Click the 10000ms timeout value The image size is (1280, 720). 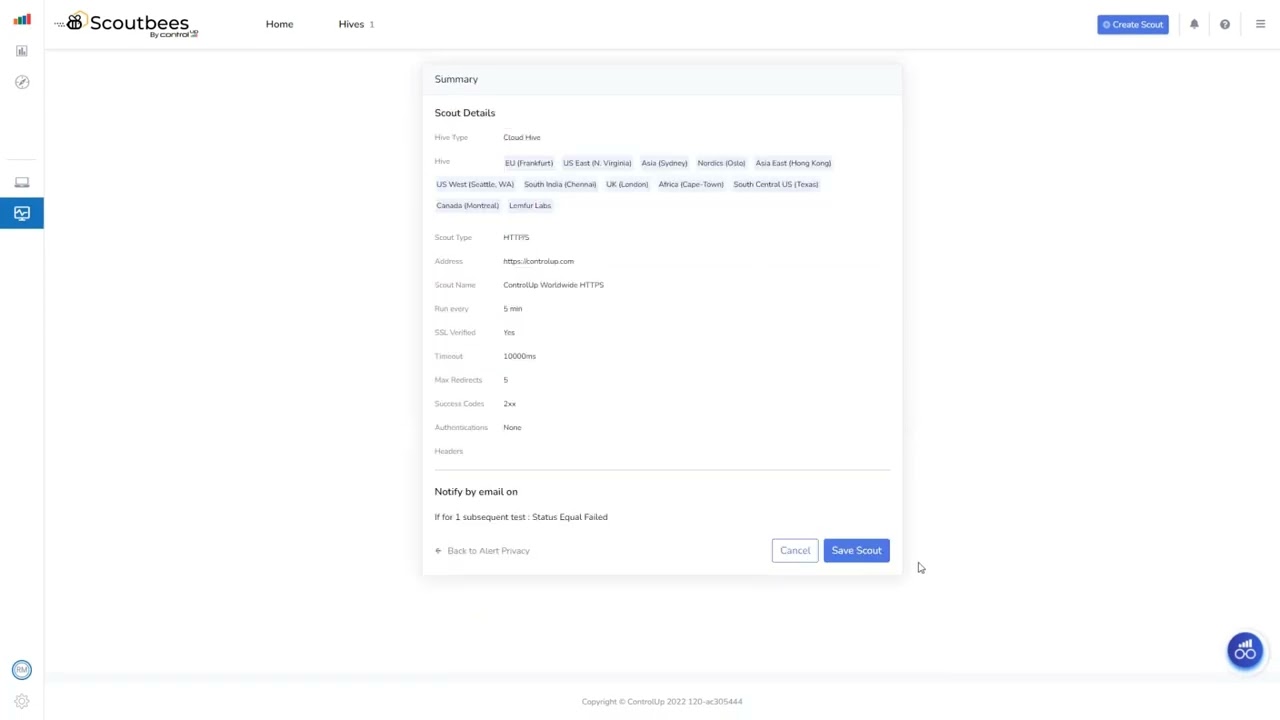519,356
